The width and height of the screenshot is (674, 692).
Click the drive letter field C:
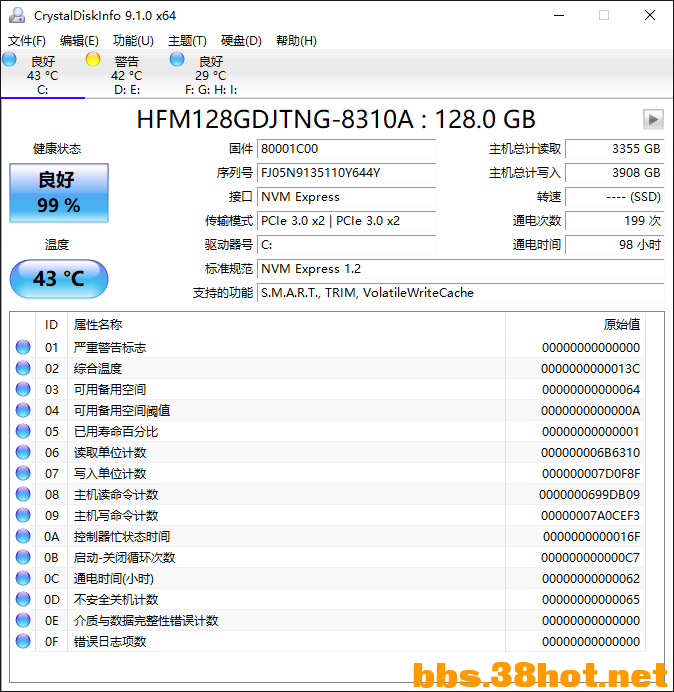(346, 244)
